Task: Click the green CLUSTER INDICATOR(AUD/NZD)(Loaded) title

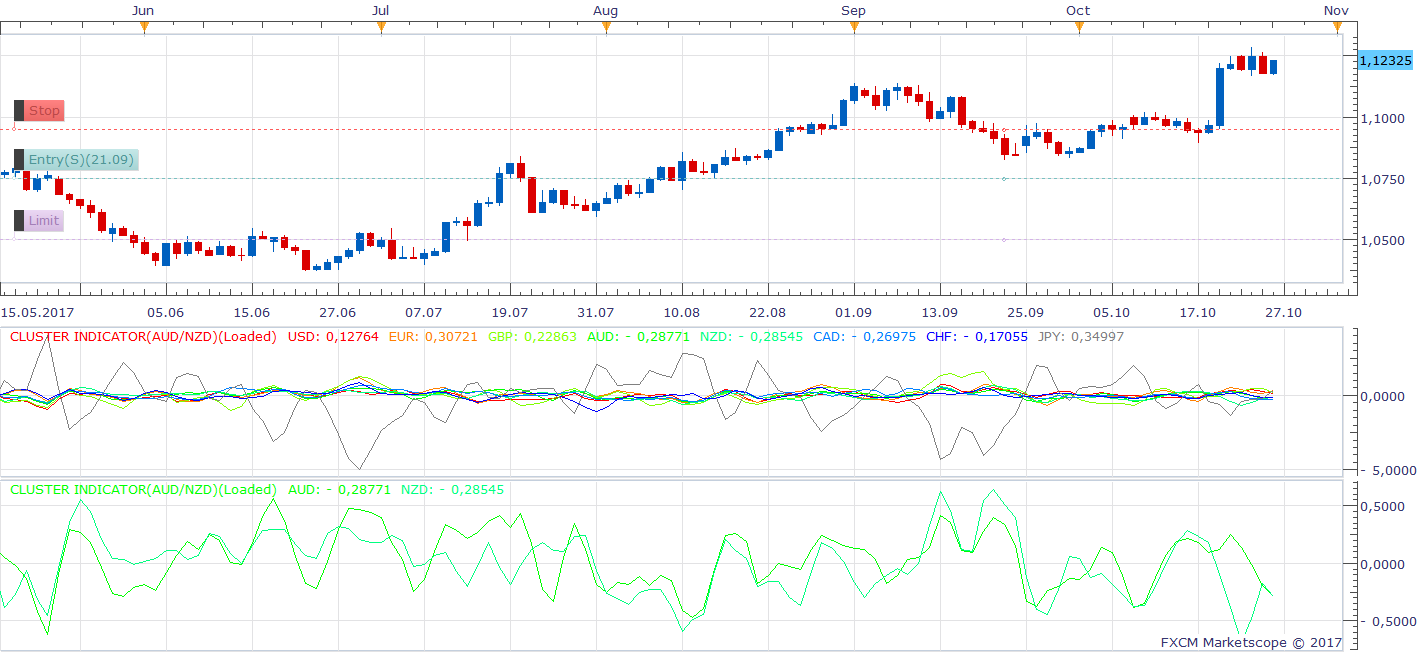Action: [143, 490]
